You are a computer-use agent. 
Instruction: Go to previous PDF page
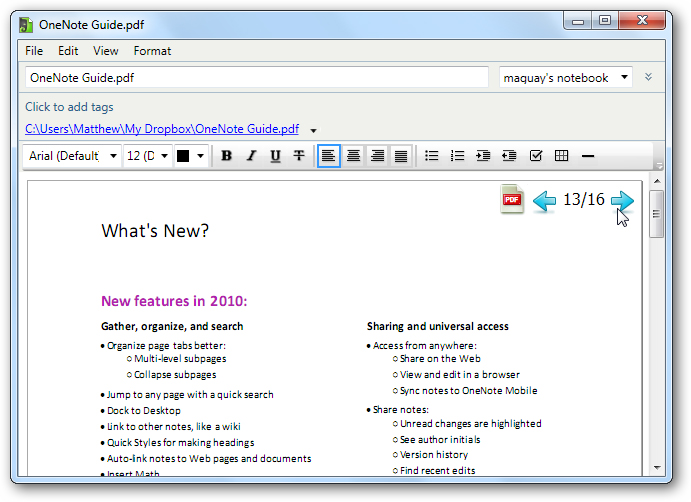(x=544, y=200)
